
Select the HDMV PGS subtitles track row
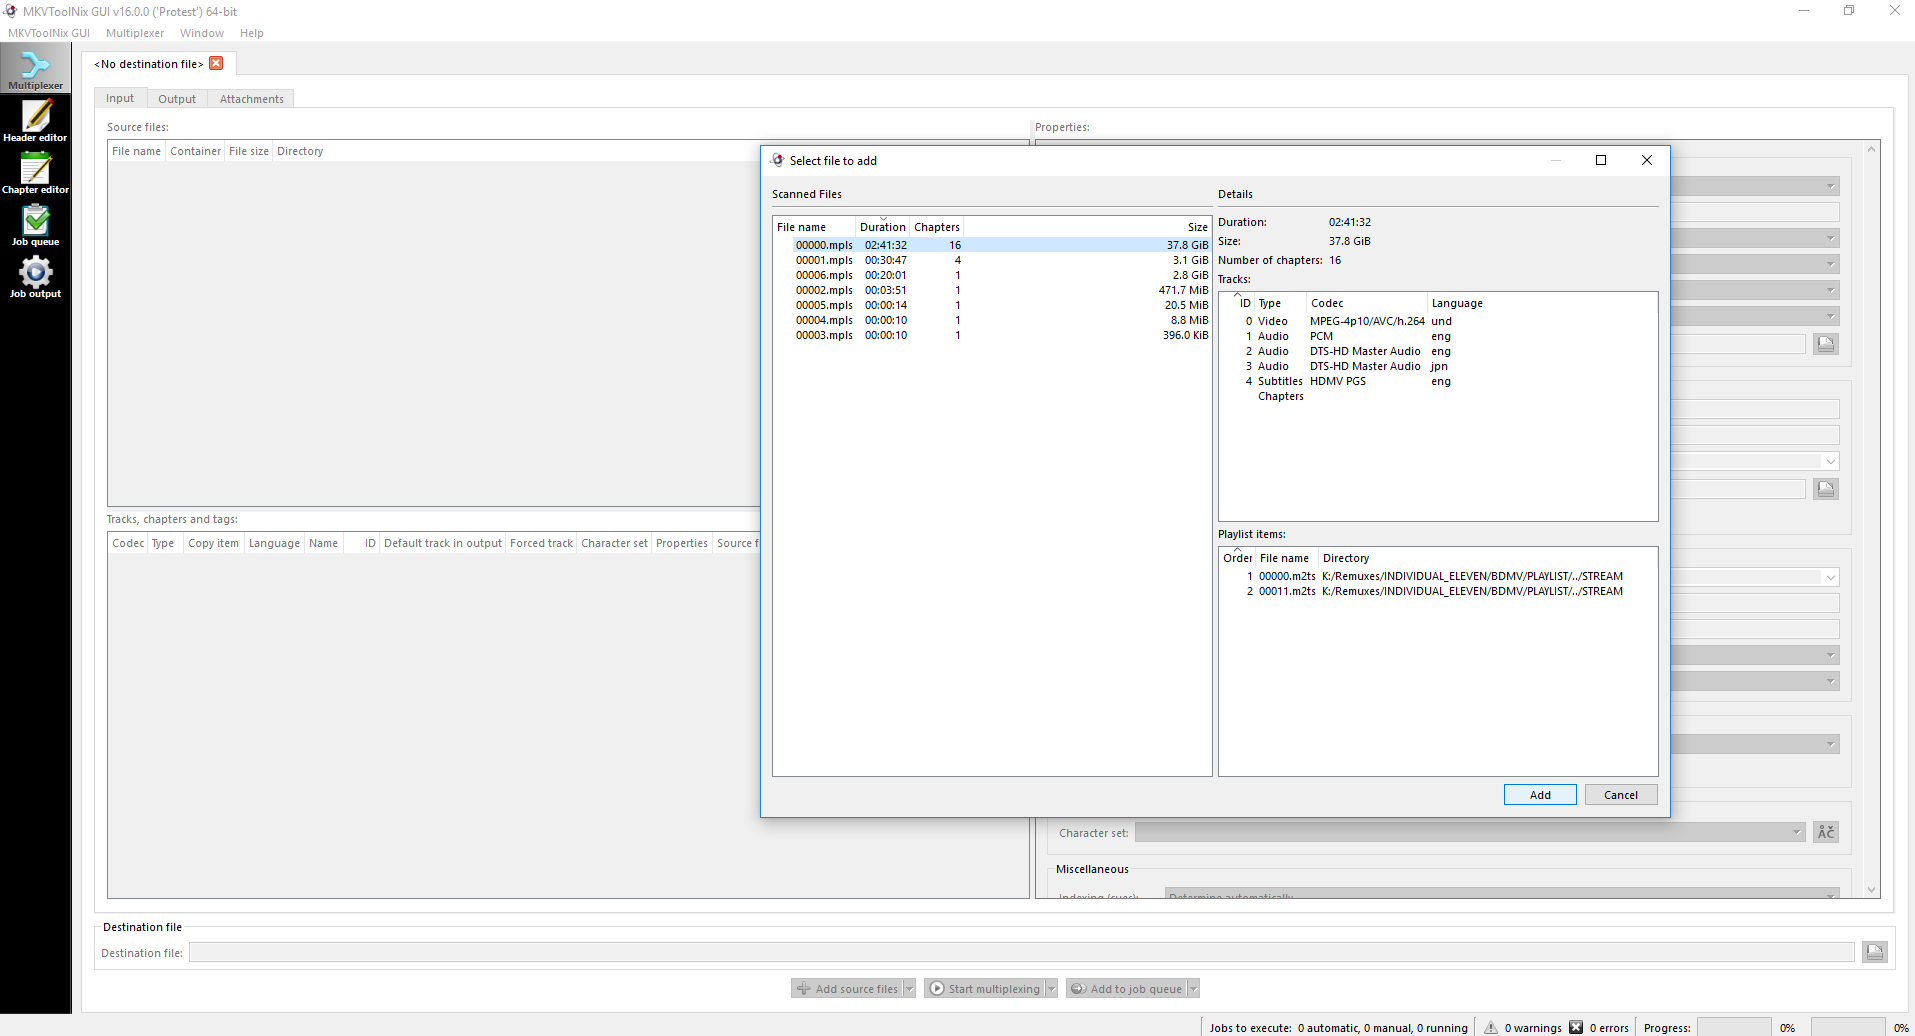[x=1438, y=381]
